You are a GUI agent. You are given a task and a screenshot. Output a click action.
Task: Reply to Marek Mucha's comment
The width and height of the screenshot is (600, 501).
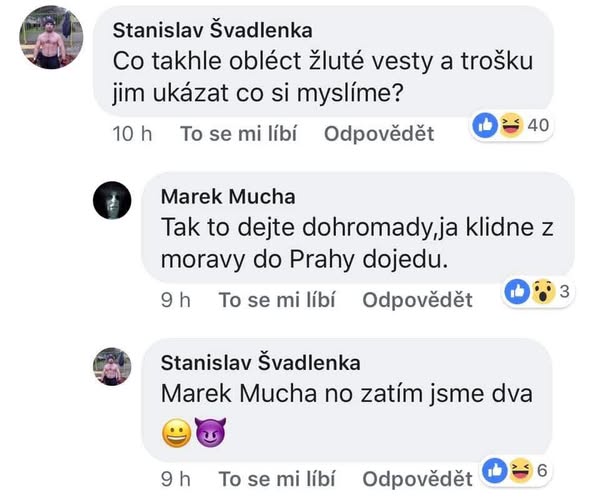click(x=417, y=300)
